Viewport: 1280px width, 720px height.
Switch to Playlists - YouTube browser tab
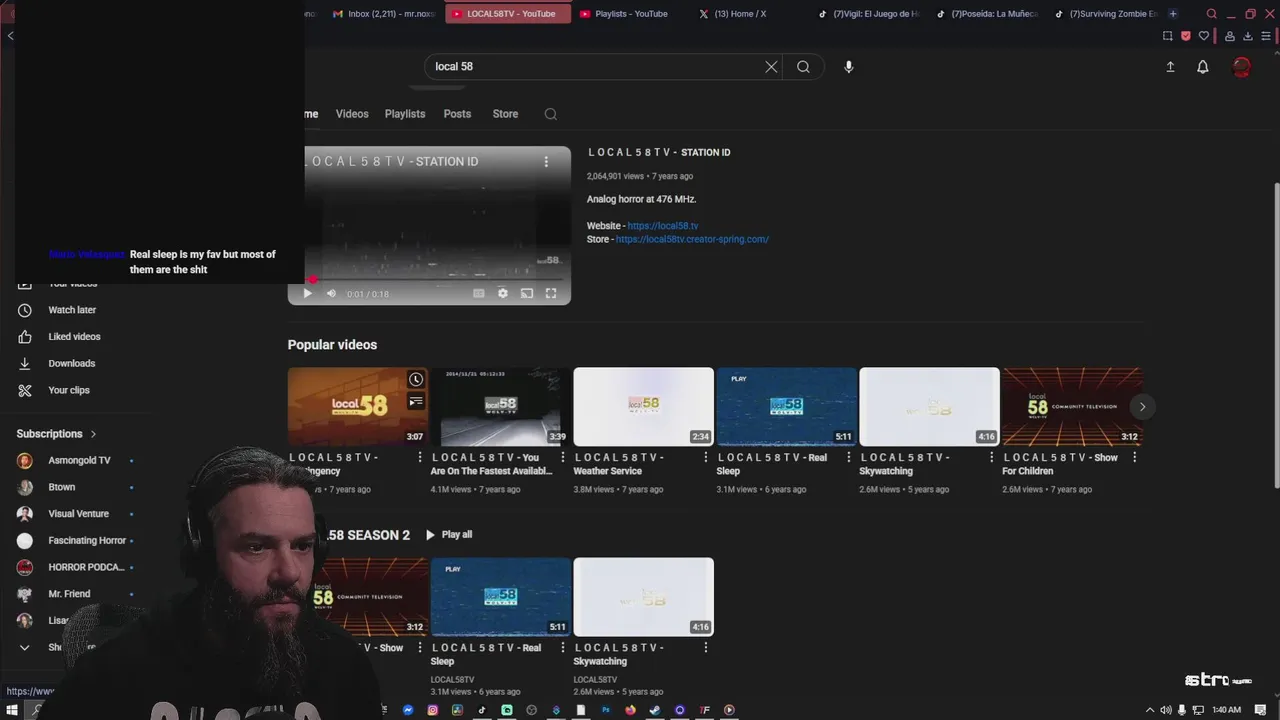point(631,14)
